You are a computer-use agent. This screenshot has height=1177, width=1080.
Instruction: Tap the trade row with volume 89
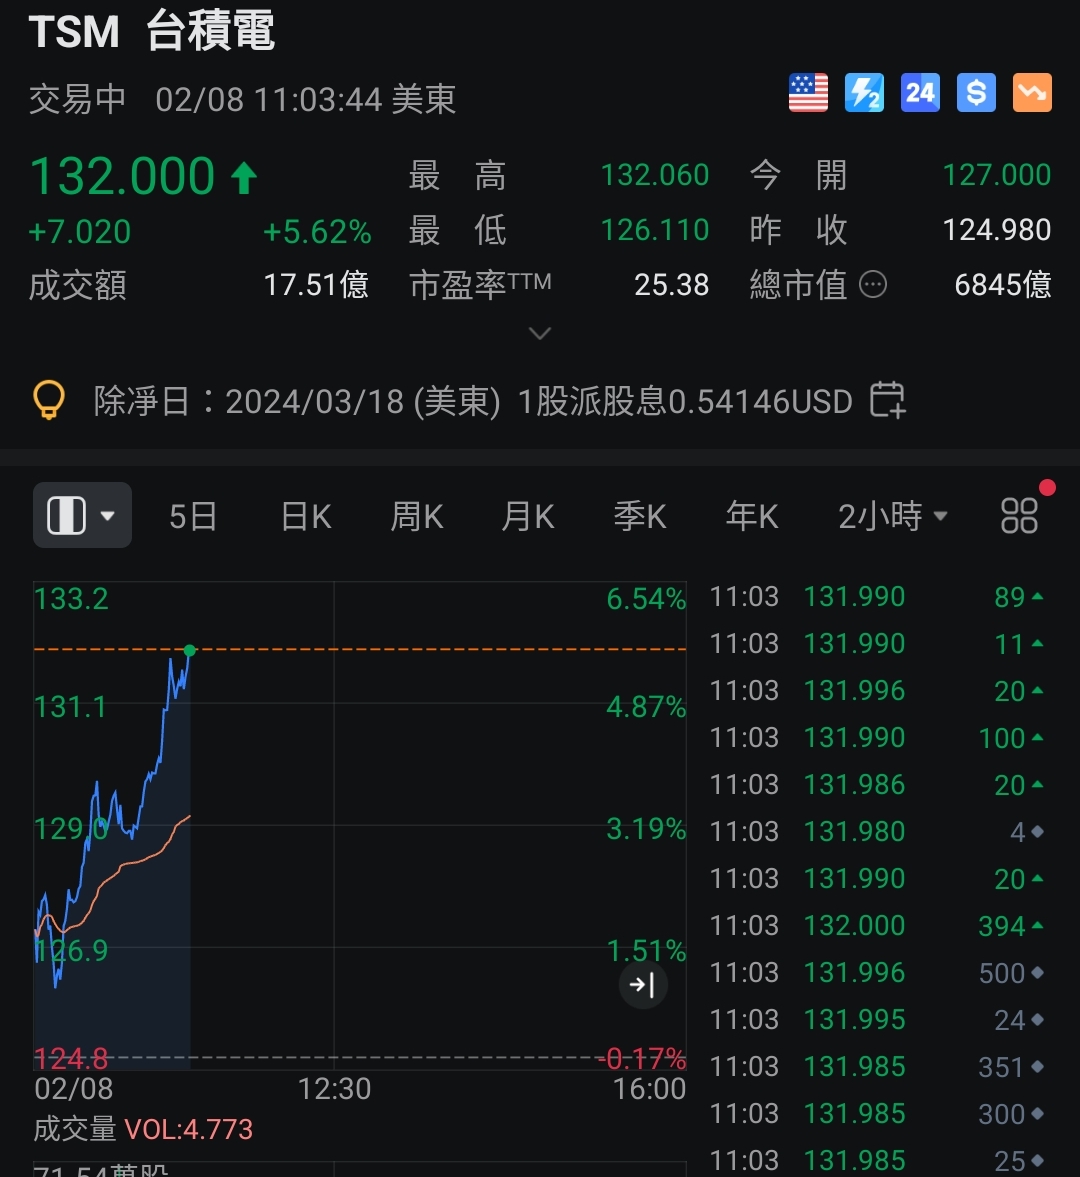point(877,597)
